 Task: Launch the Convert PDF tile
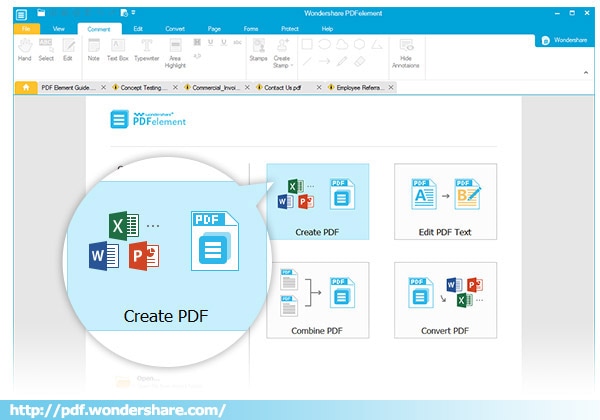click(445, 299)
